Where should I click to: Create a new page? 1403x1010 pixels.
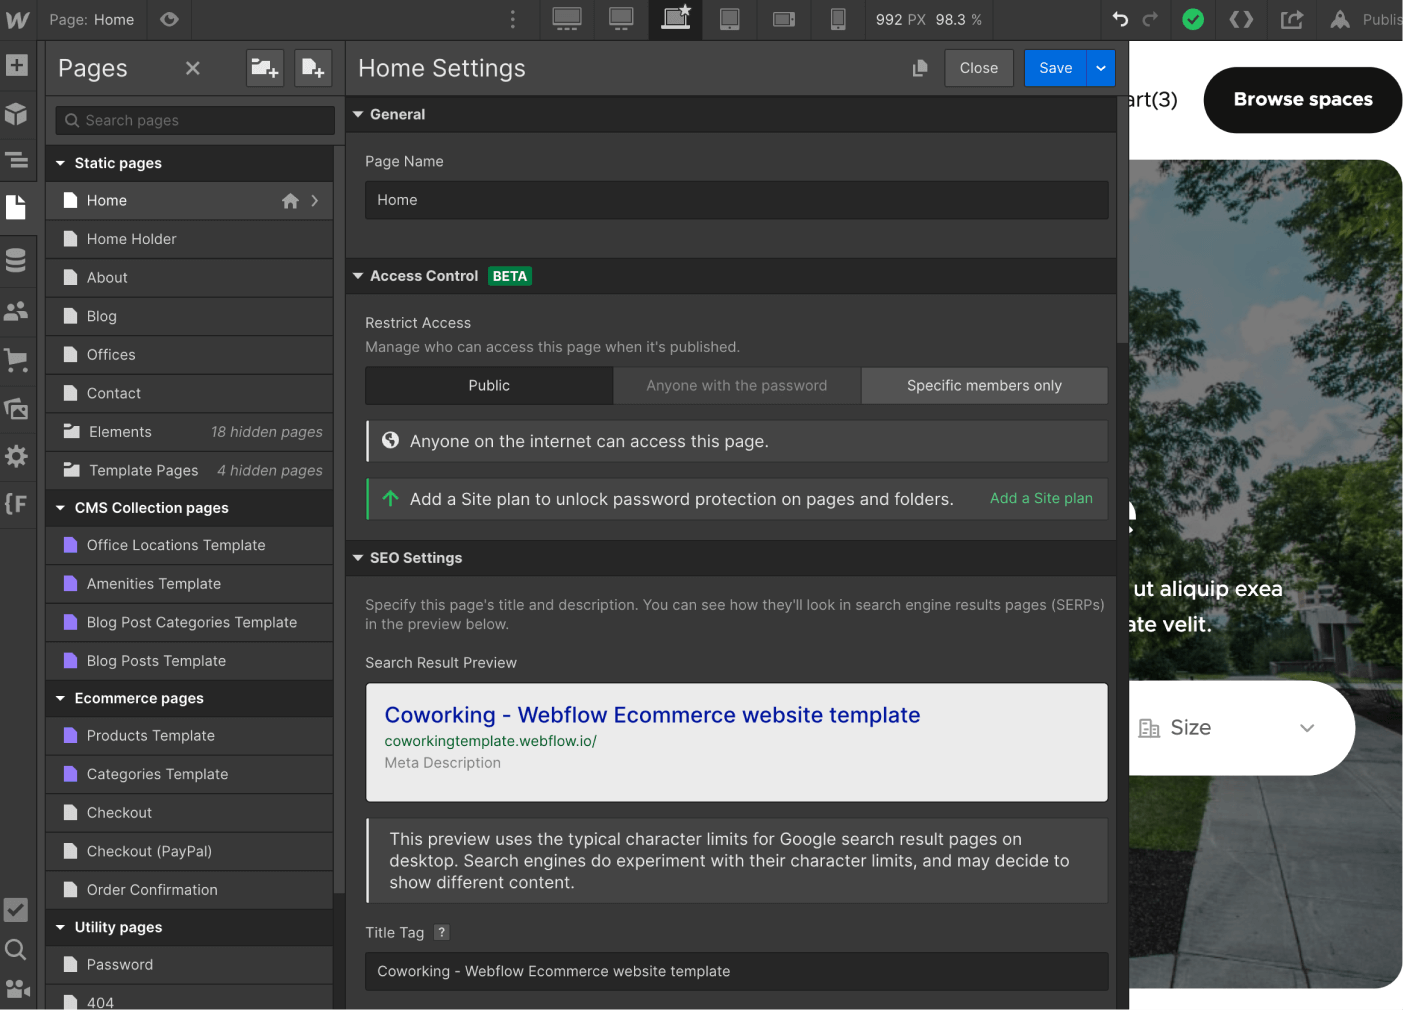tap(313, 68)
